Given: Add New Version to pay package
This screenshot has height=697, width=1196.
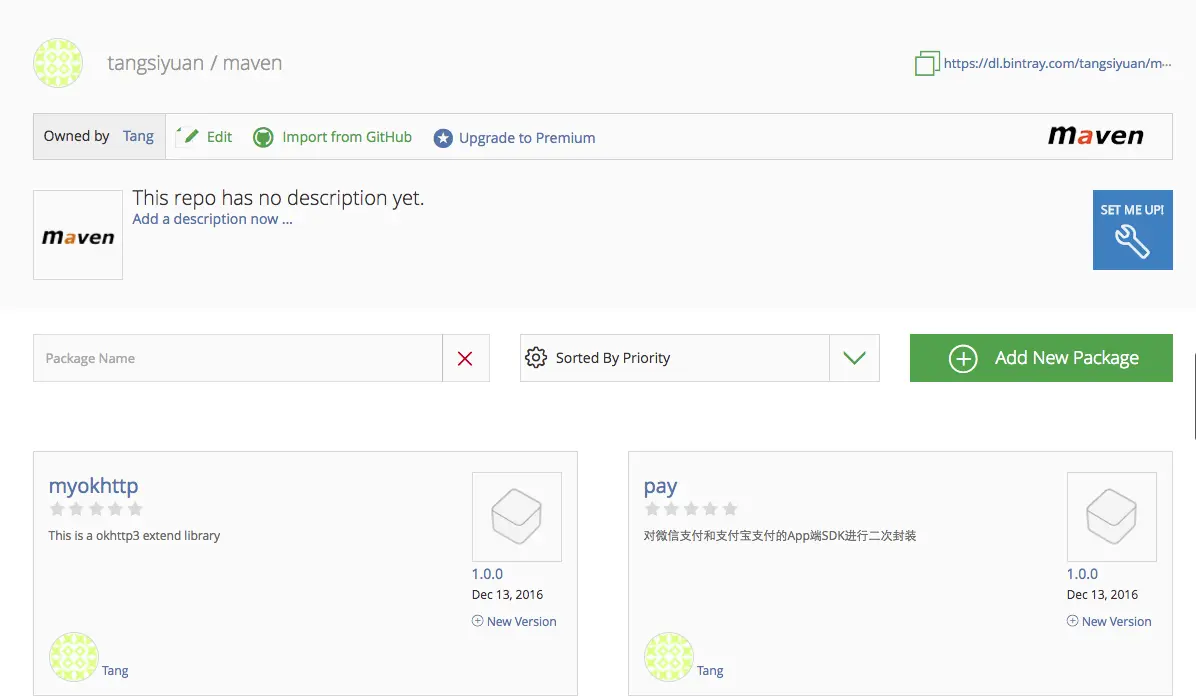Looking at the screenshot, I should pos(1109,622).
